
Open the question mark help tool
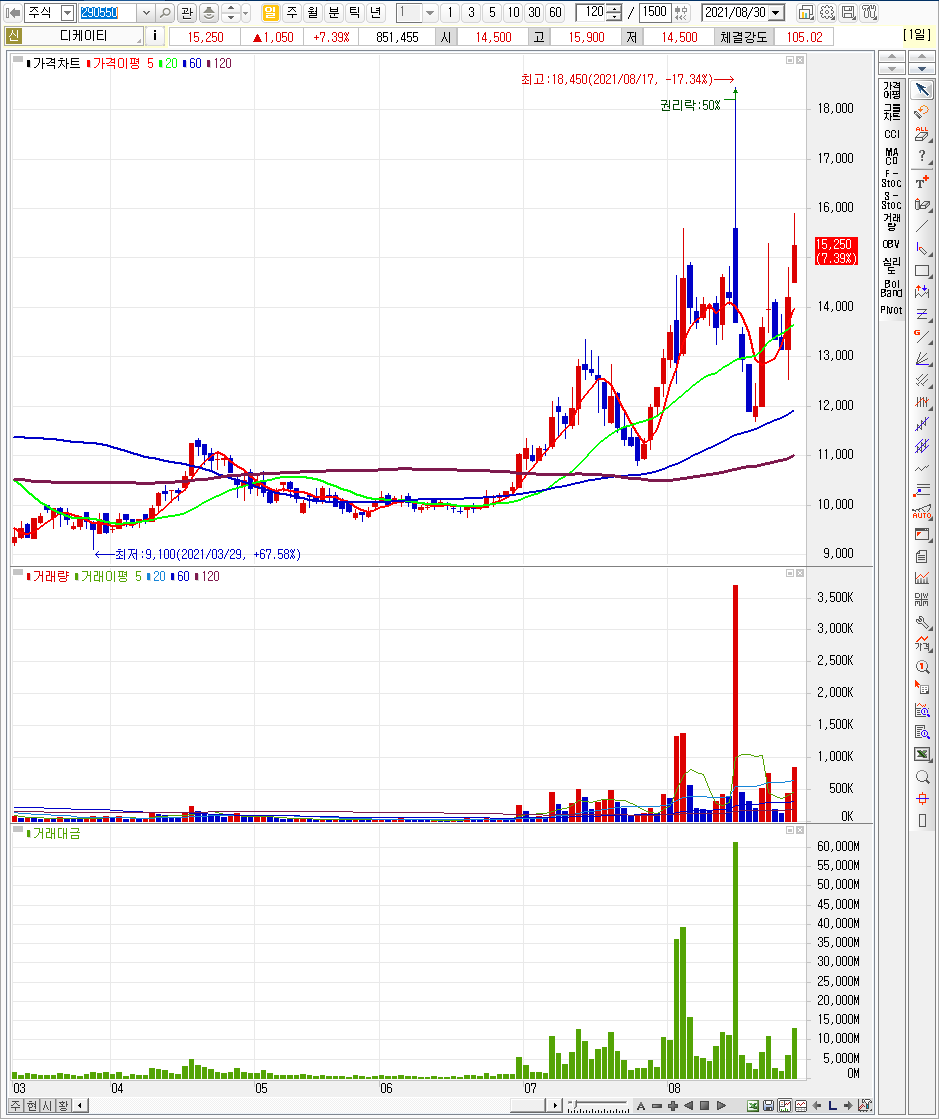pos(923,156)
